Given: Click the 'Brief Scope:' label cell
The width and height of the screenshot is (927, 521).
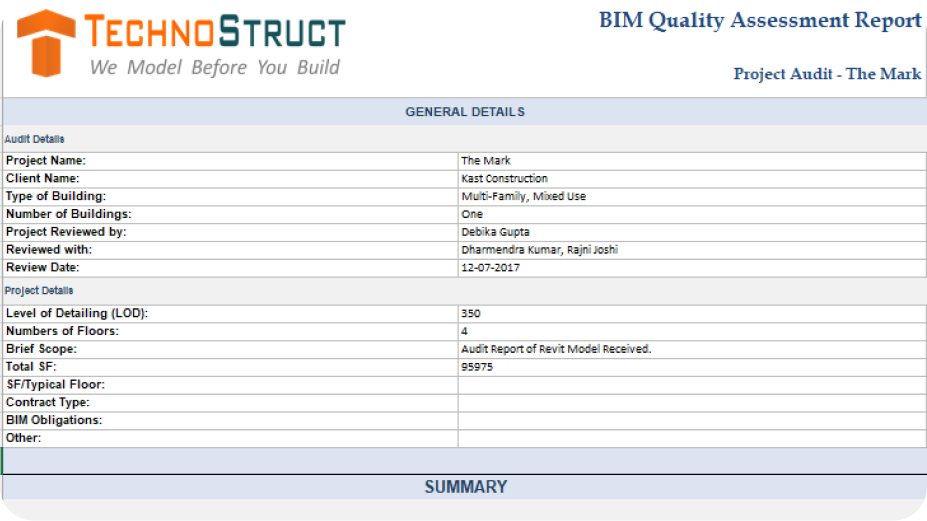Looking at the screenshot, I should [x=231, y=349].
